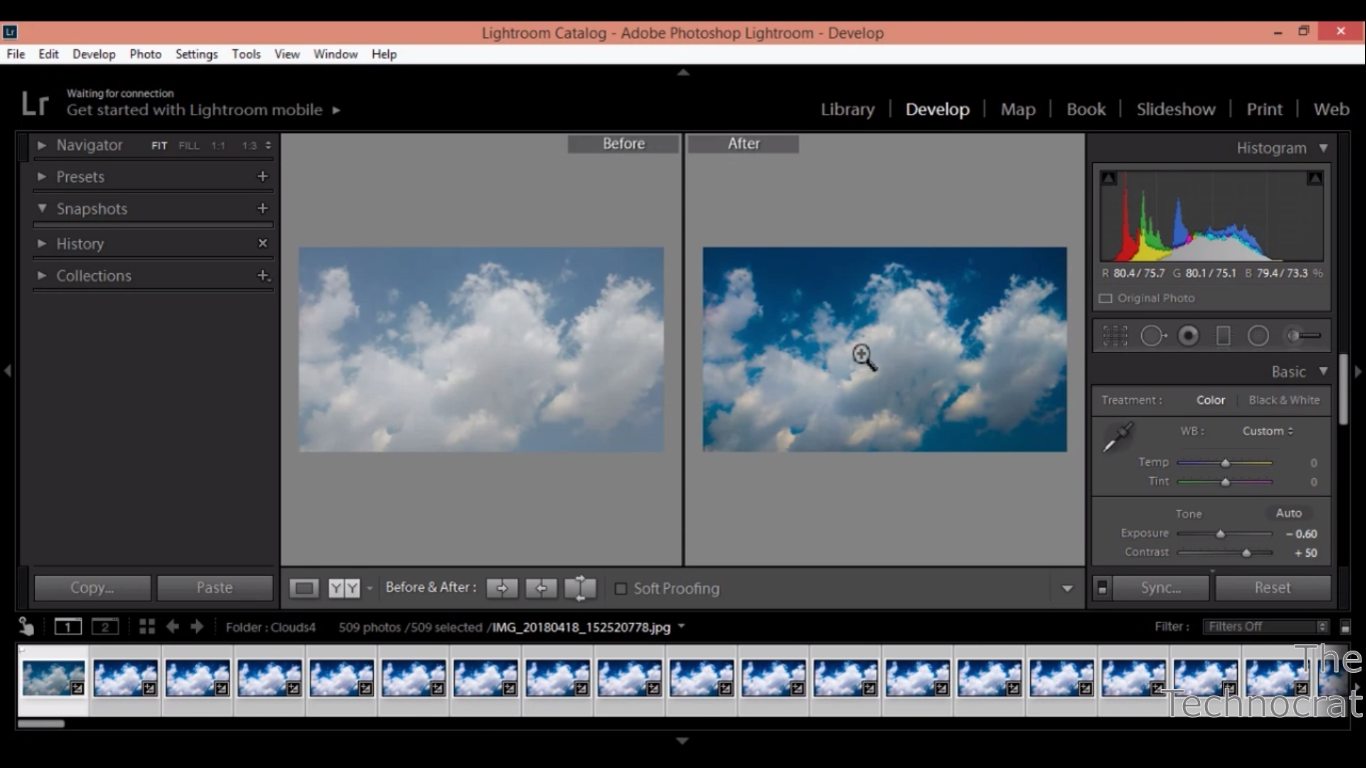Enable Soft Proofing
Viewport: 1366px width, 768px height.
point(621,588)
